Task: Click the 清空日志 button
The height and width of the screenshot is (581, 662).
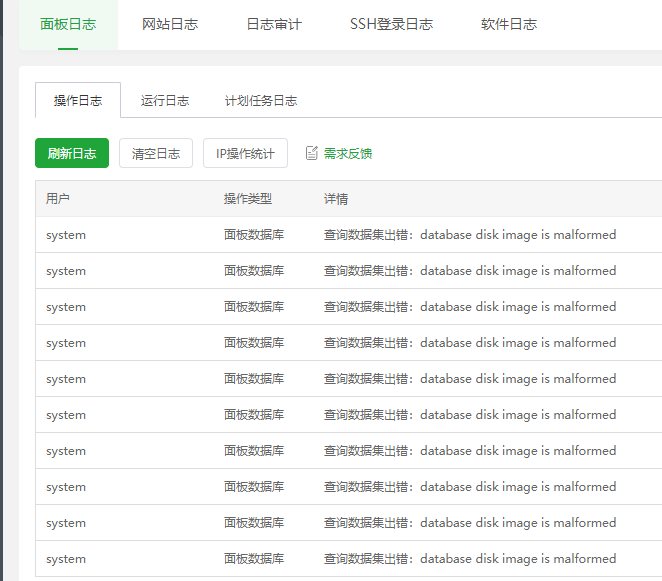Action: (156, 153)
